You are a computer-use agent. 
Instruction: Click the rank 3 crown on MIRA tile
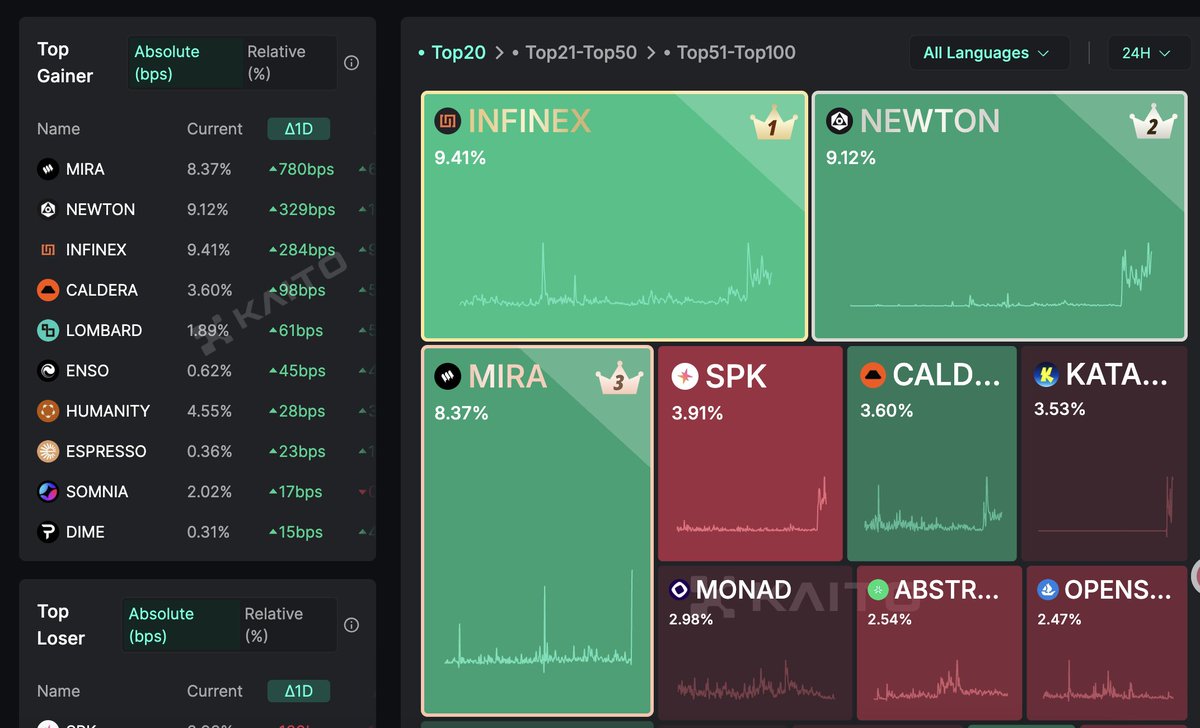[619, 379]
